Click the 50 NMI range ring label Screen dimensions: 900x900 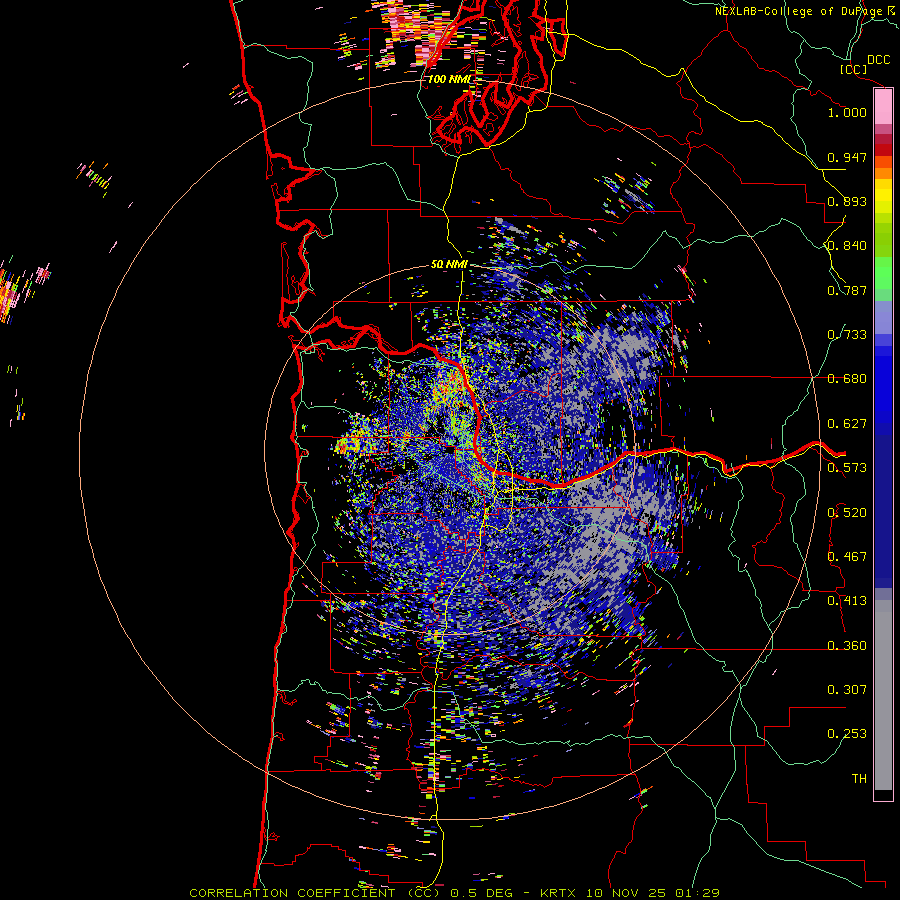click(449, 265)
